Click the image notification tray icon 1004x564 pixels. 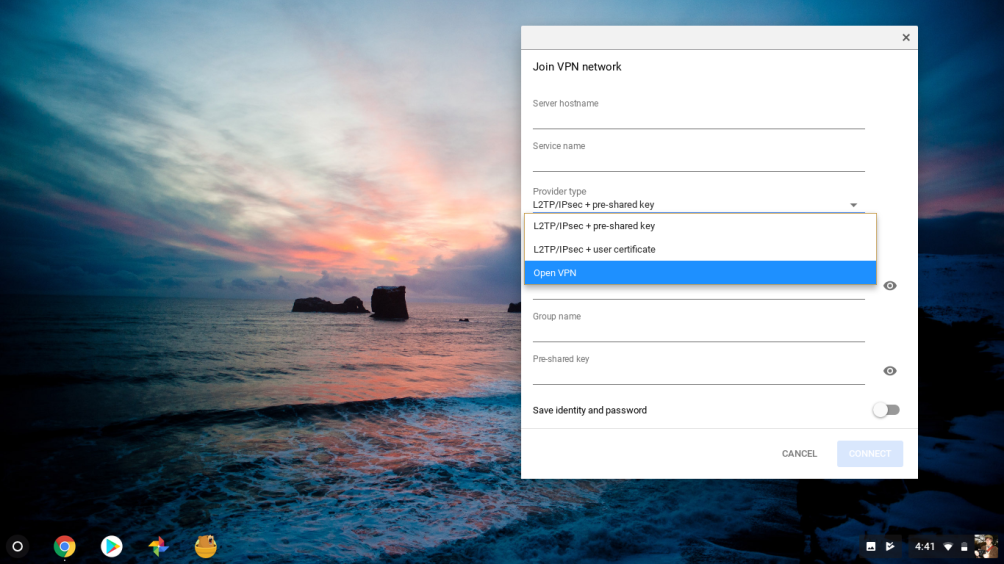tap(871, 546)
